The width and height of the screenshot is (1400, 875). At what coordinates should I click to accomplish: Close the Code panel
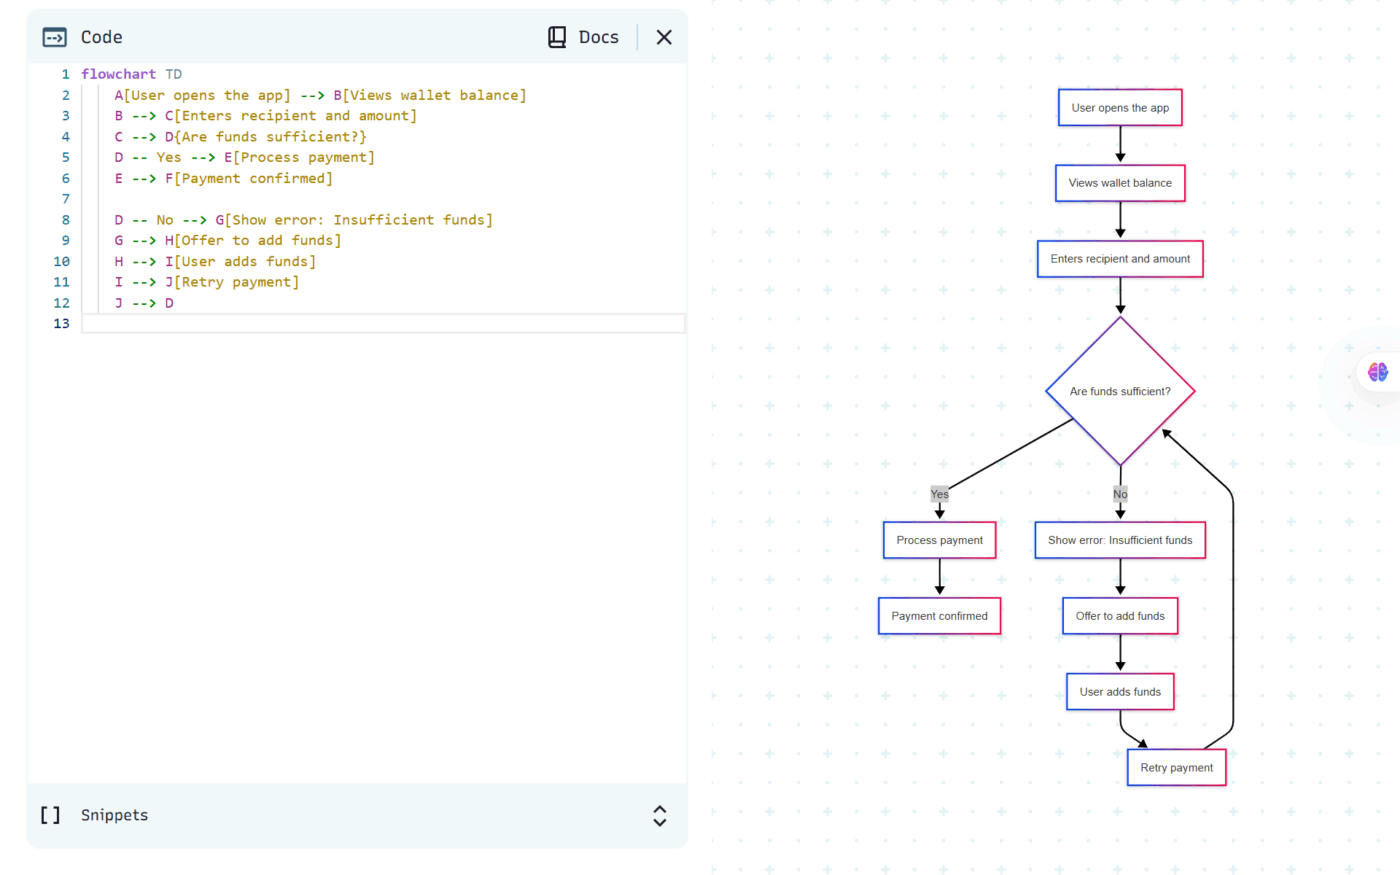[664, 38]
